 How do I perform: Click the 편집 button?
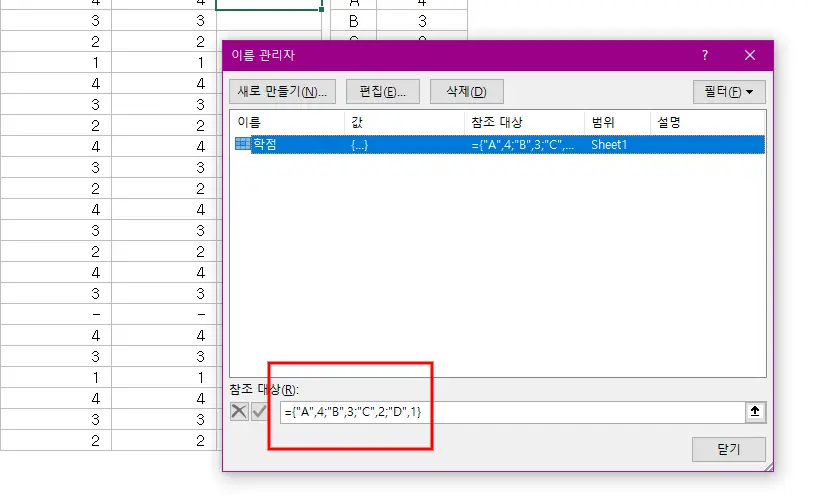(x=383, y=92)
